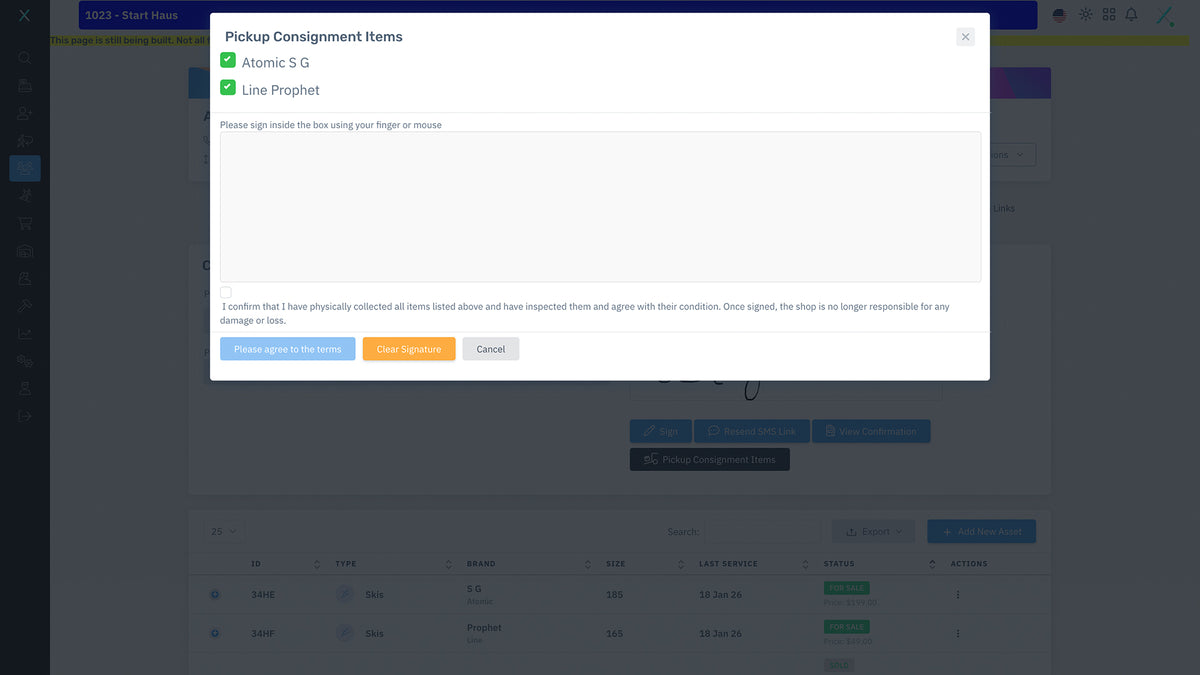Toggle the sun light-mode theme icon
This screenshot has width=1200, height=675.
click(x=1086, y=15)
